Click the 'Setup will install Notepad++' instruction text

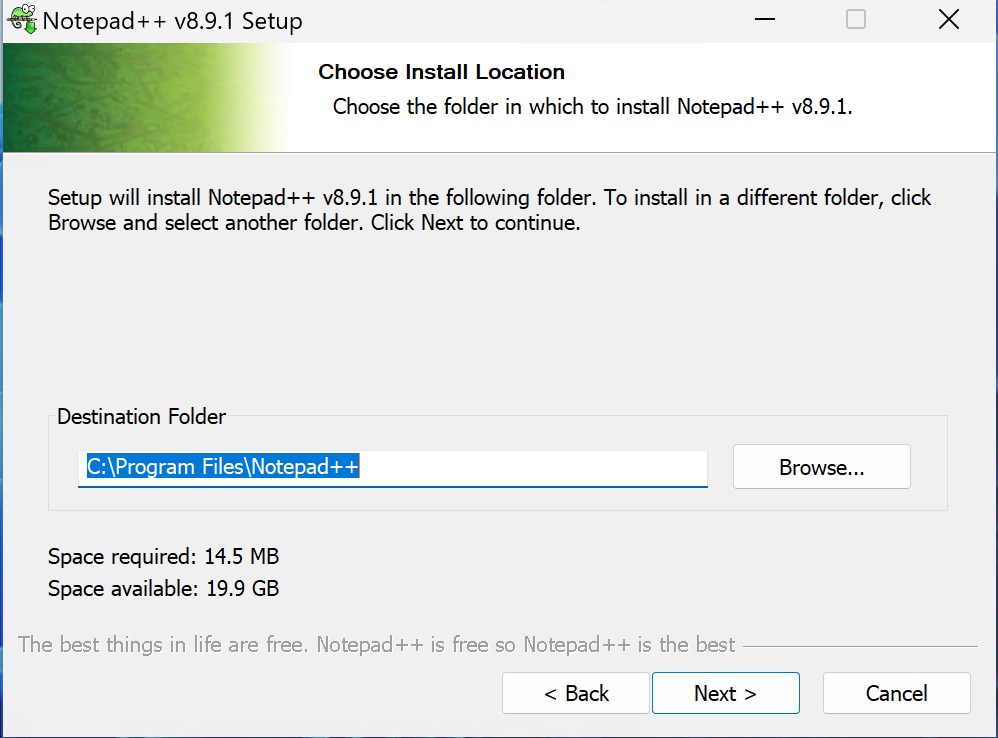pyautogui.click(x=489, y=210)
